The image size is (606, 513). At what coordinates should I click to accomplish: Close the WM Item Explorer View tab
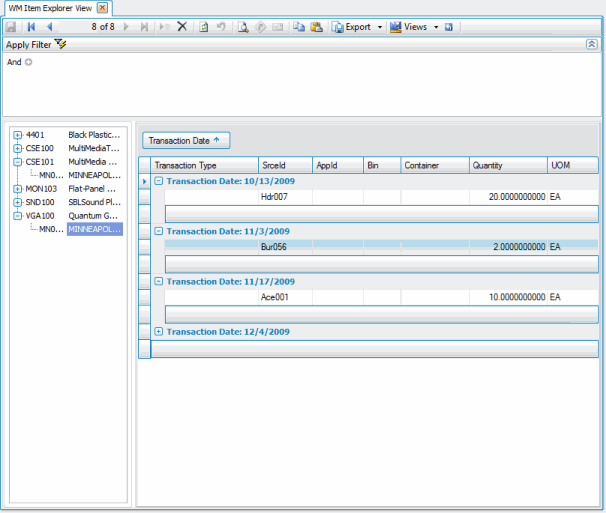click(101, 7)
